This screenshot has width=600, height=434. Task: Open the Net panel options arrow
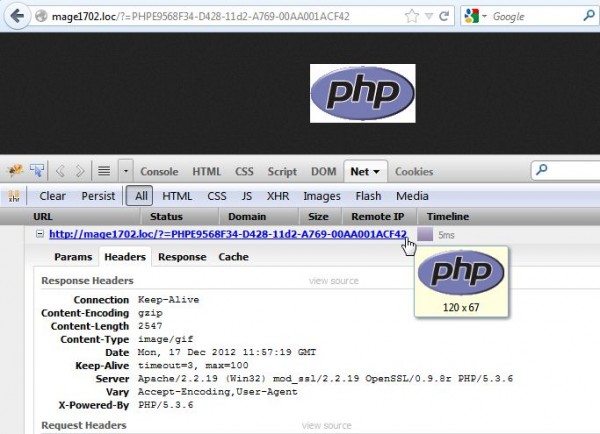coord(377,172)
